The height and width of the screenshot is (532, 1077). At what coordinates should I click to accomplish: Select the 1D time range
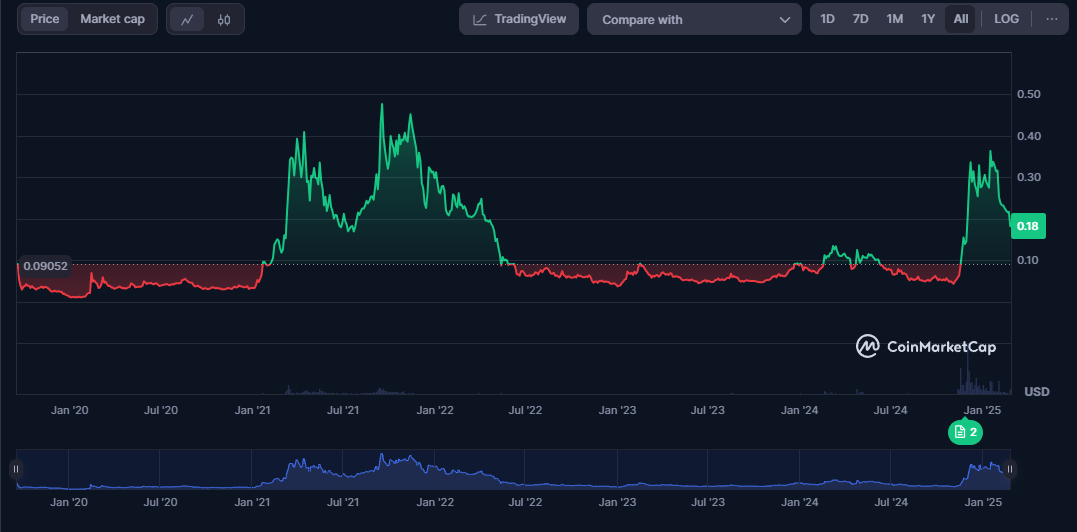(827, 19)
